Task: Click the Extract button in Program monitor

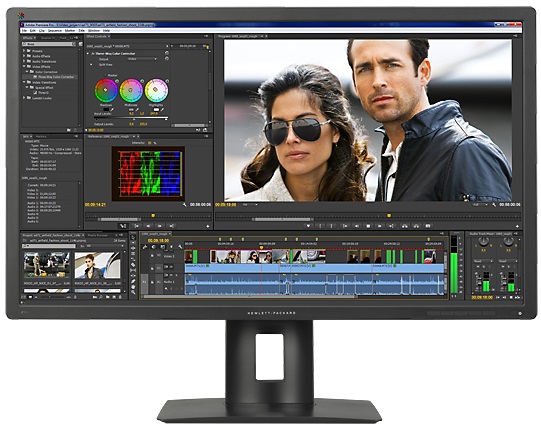Action: (416, 226)
